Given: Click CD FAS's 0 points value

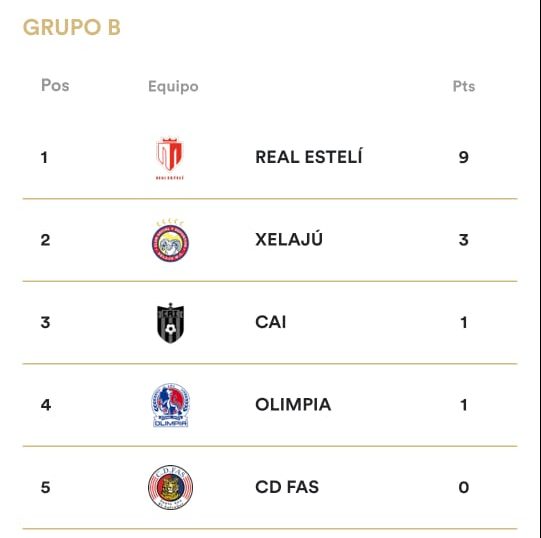Looking at the screenshot, I should pos(464,487).
